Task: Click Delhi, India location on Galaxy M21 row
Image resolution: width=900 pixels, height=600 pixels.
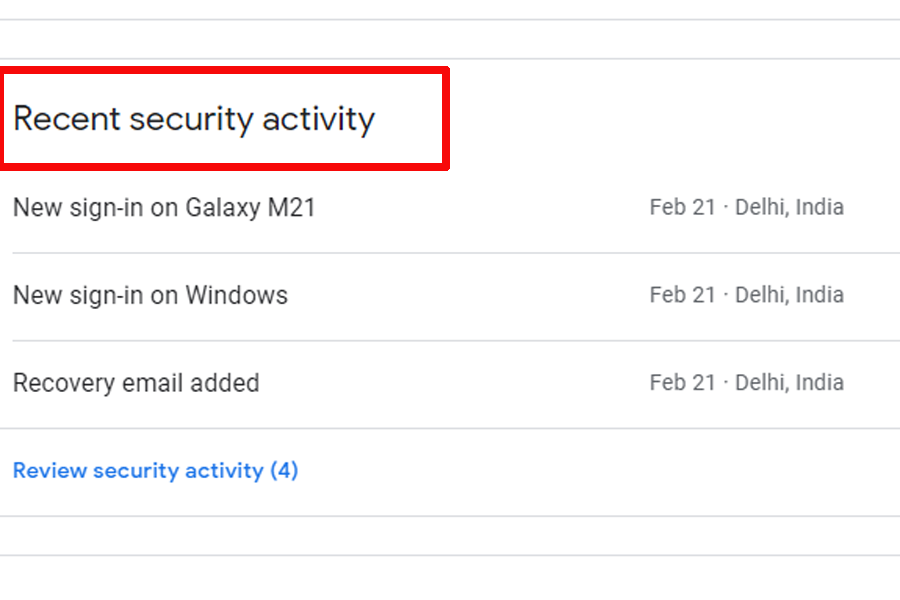Action: click(790, 208)
